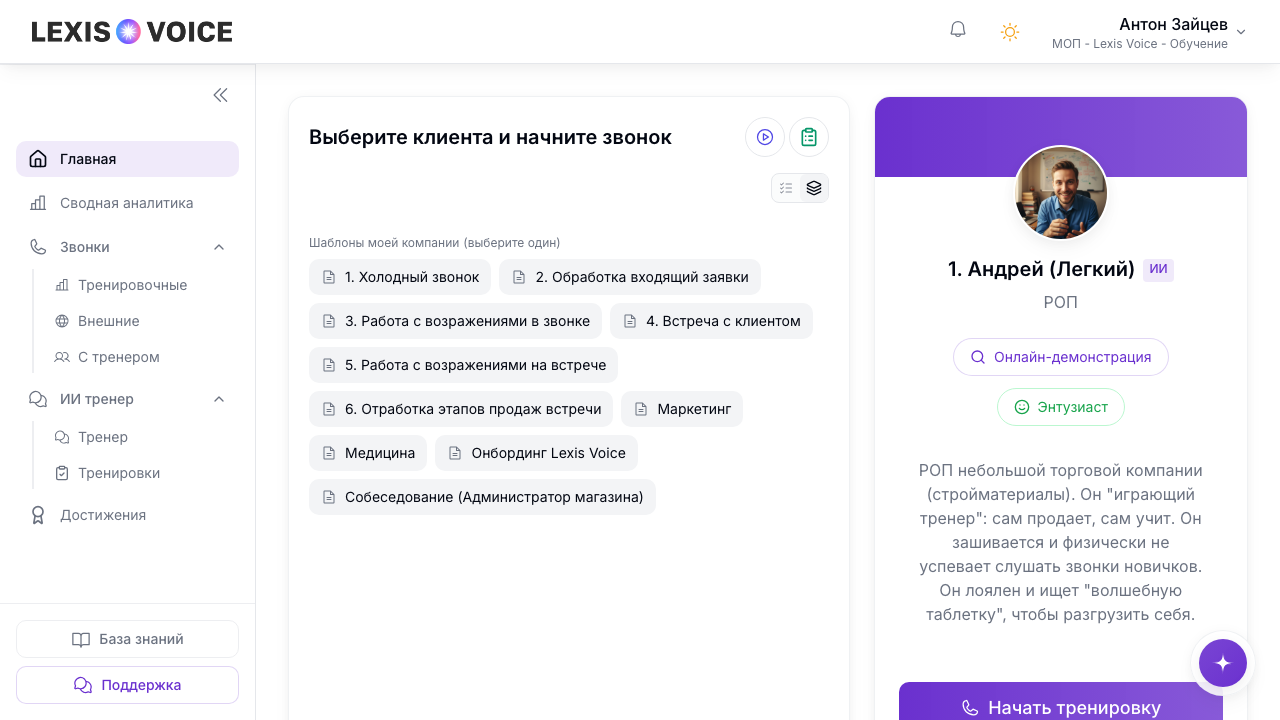Select Собеседование (Администратор магазина) template

[482, 497]
